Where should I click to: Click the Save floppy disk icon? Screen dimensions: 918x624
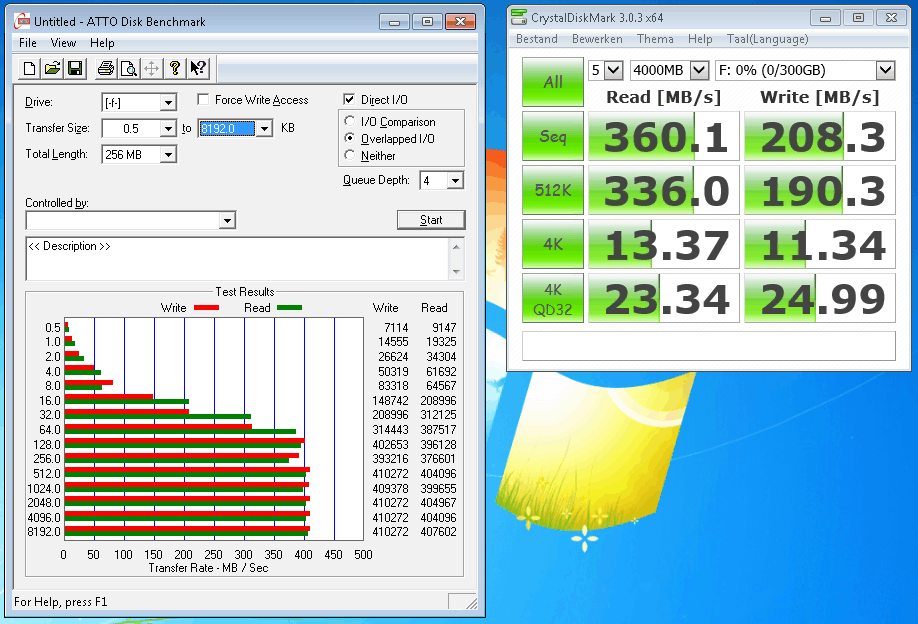[75, 68]
